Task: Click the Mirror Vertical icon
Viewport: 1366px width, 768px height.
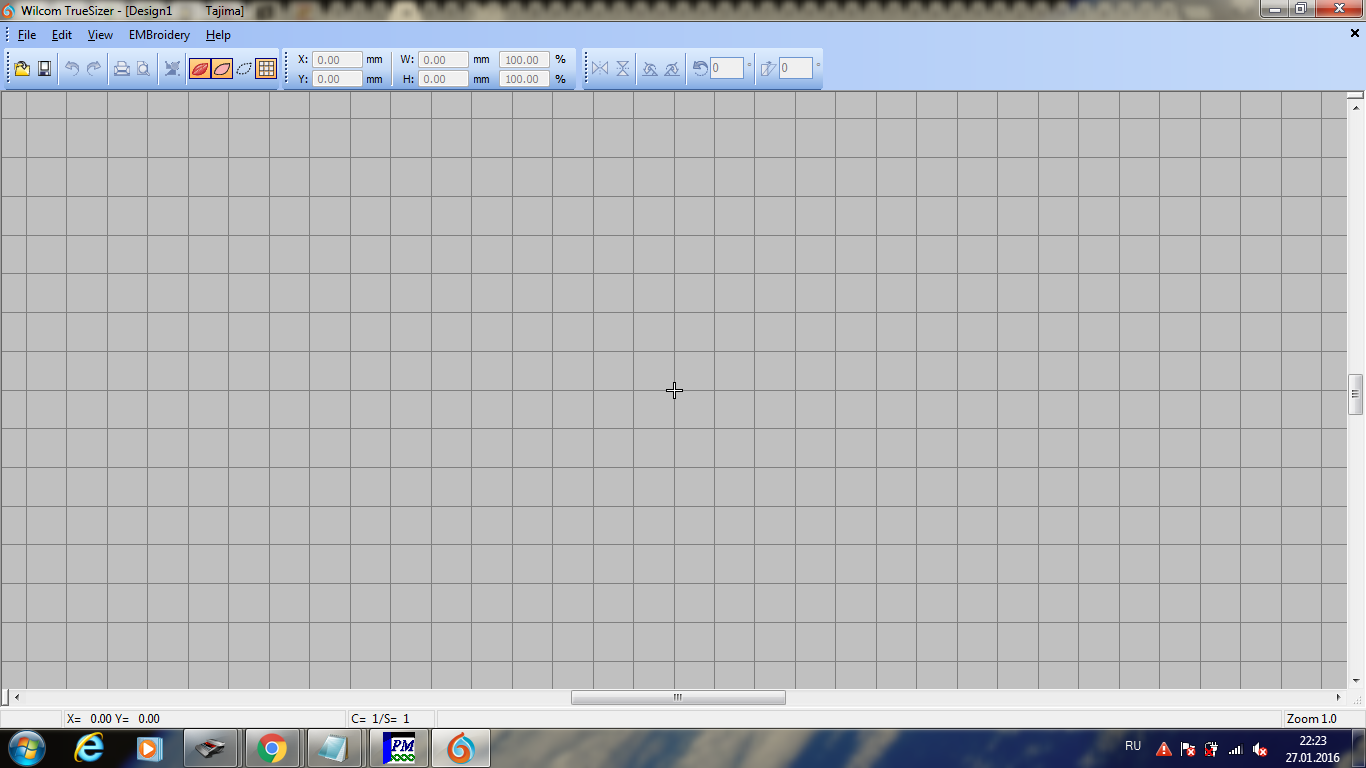Action: click(622, 69)
